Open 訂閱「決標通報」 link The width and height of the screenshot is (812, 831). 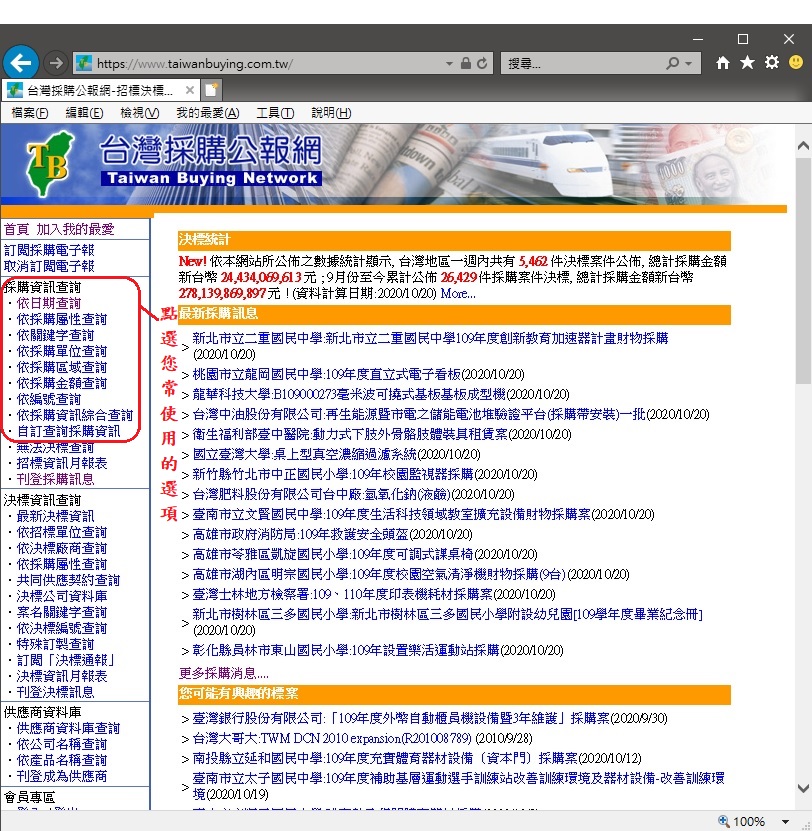65,659
